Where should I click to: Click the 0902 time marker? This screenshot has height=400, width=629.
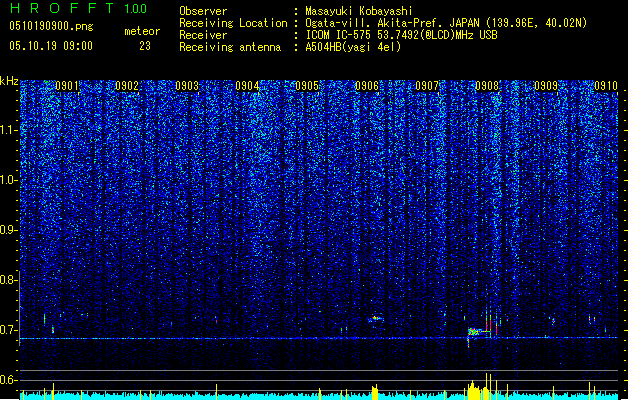[127, 86]
